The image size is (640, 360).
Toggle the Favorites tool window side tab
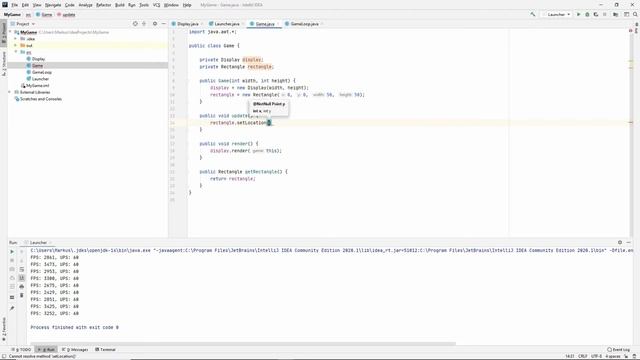click(x=4, y=329)
